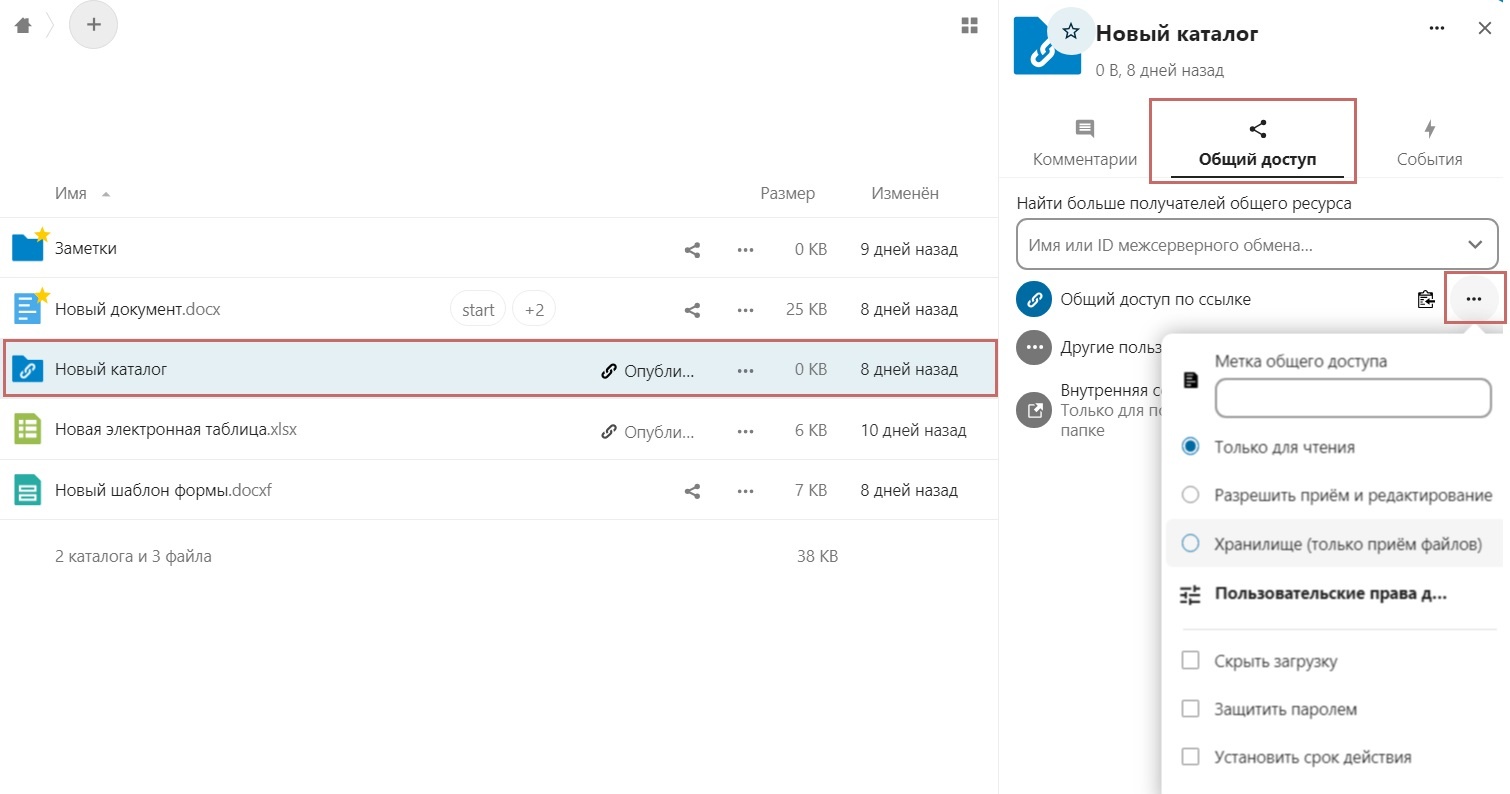Viewport: 1510px width, 794px height.
Task: Select Хранилище (только приём файлов) option
Action: point(1190,544)
